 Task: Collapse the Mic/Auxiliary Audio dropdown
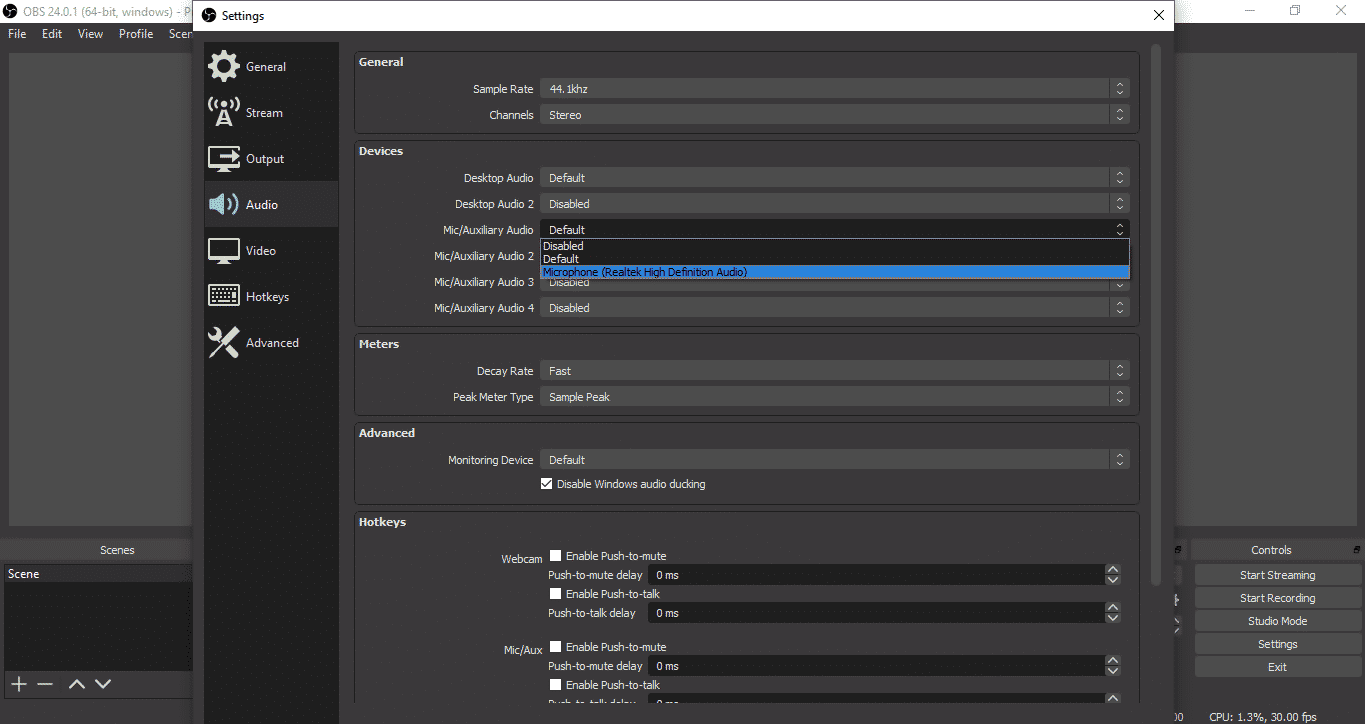click(835, 230)
